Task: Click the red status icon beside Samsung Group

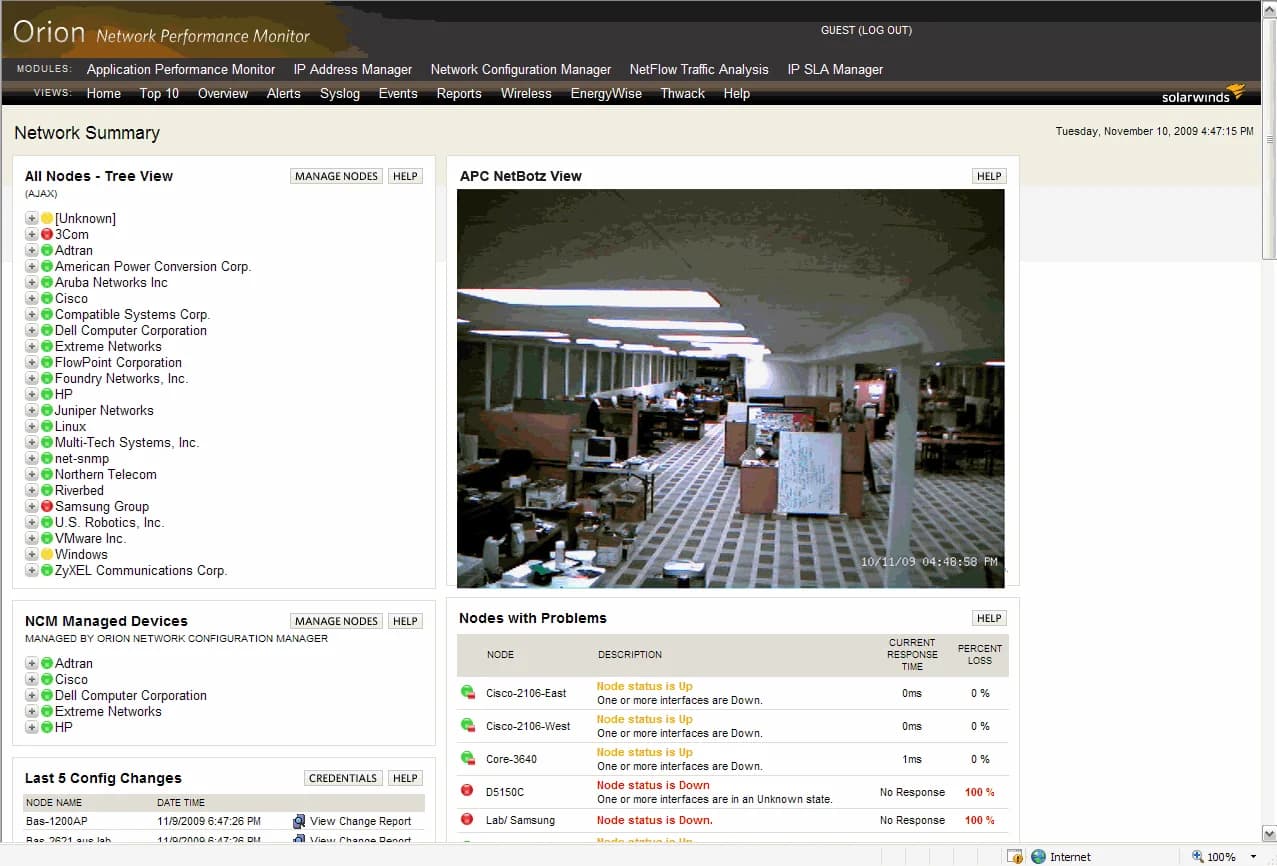Action: [47, 506]
